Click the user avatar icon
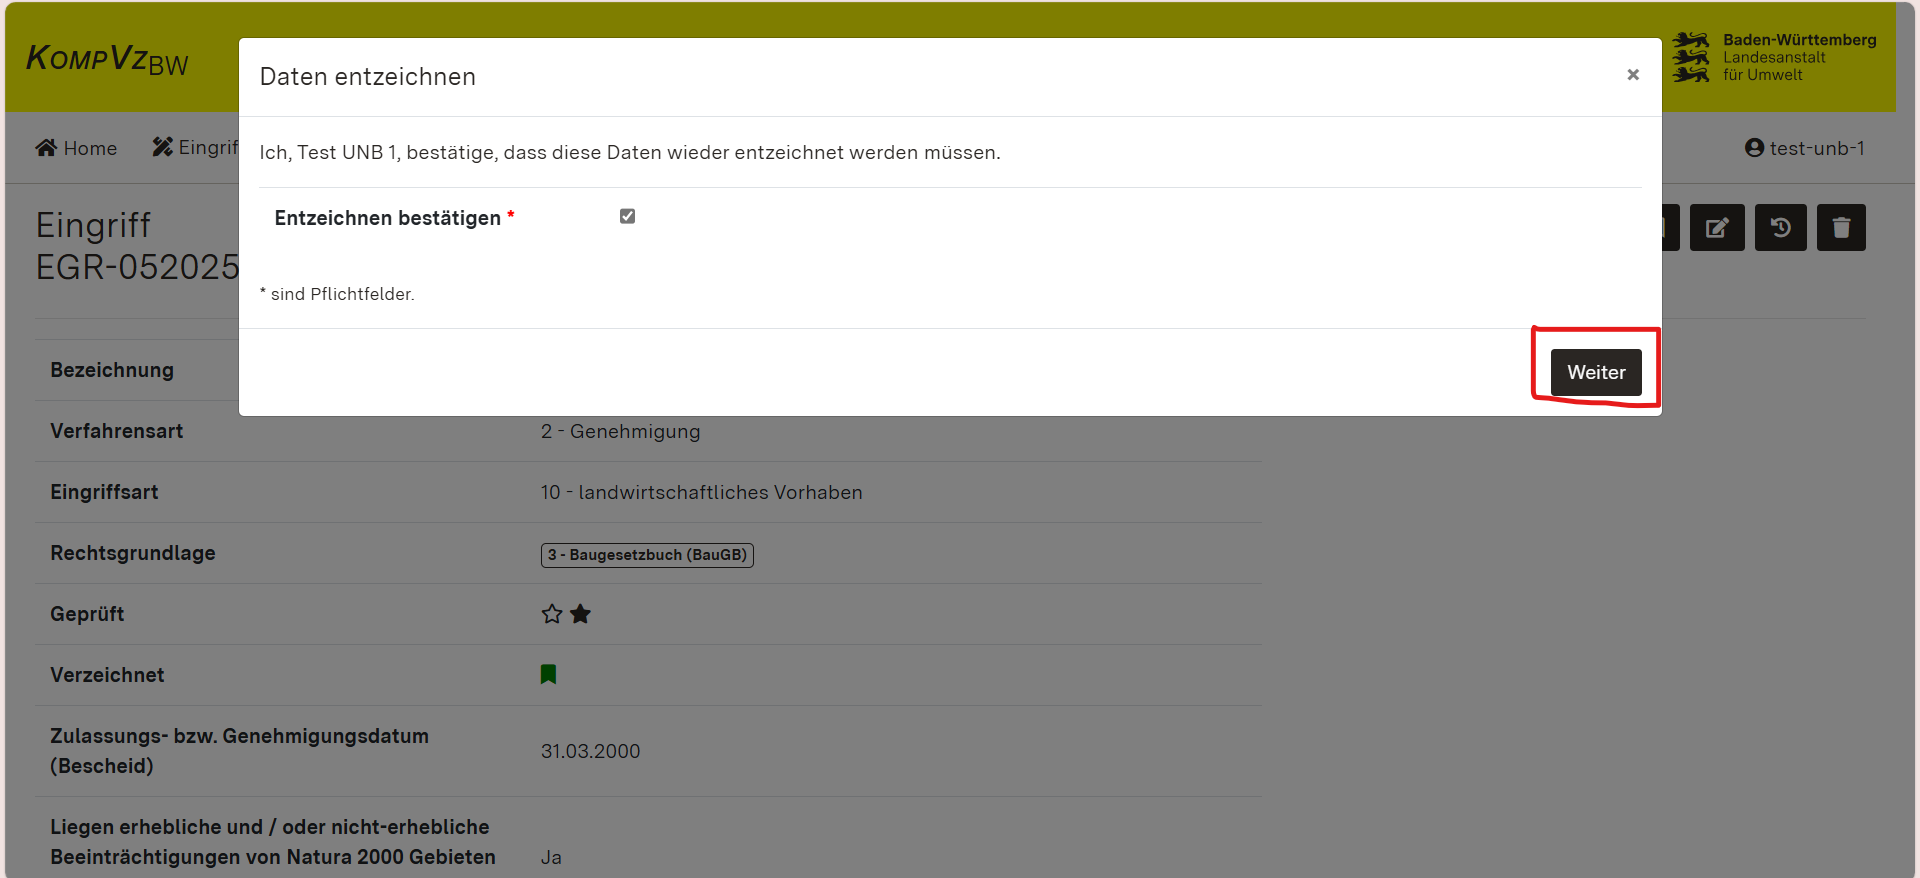Viewport: 1920px width, 878px height. pos(1754,148)
